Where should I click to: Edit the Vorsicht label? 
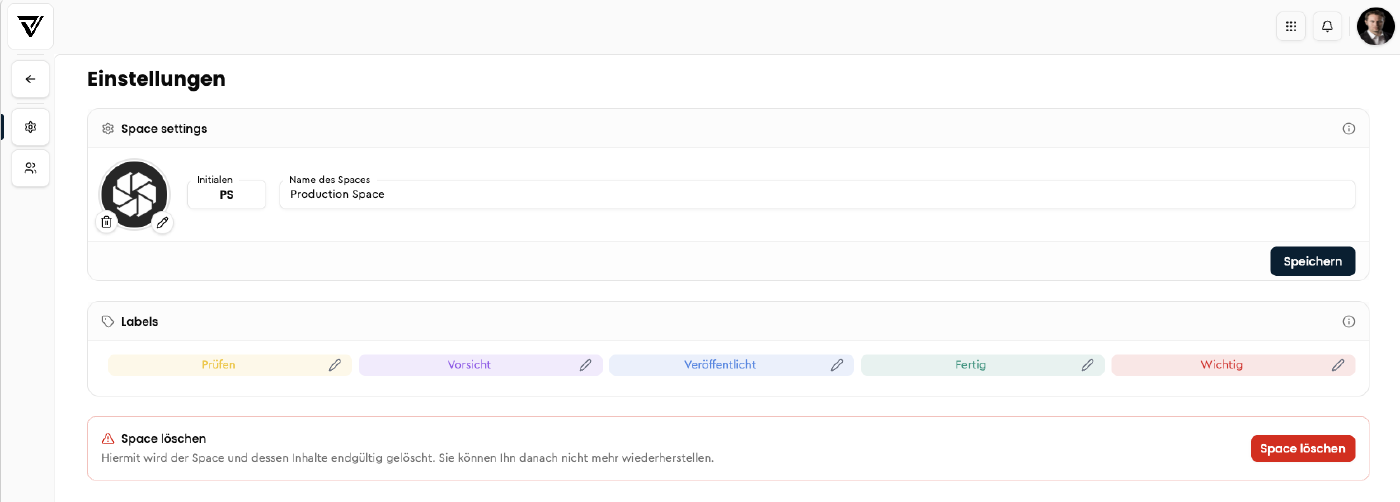tap(586, 365)
